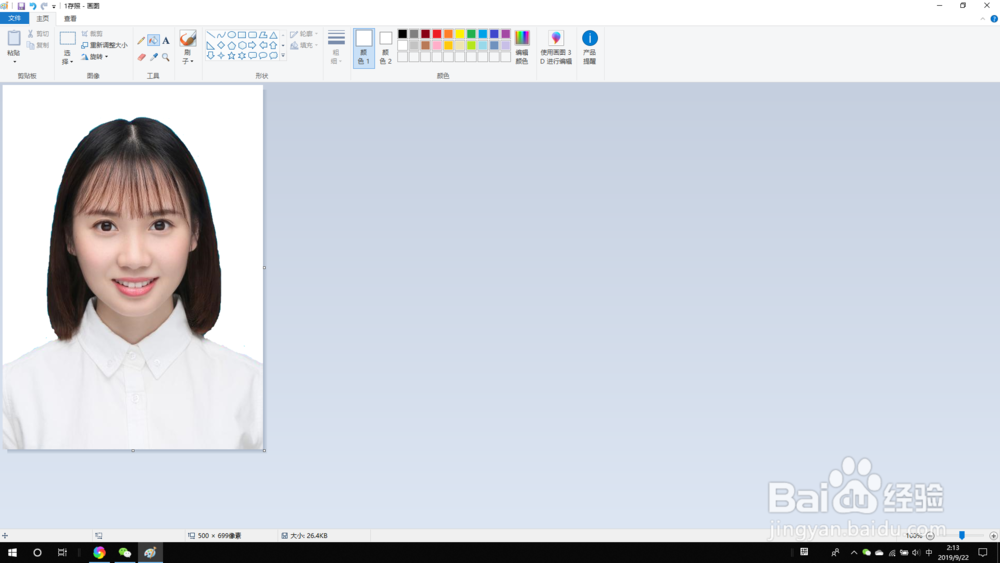Screen dimensions: 1000x563
Task: Open the line Size thickness dropdown
Action: (336, 47)
